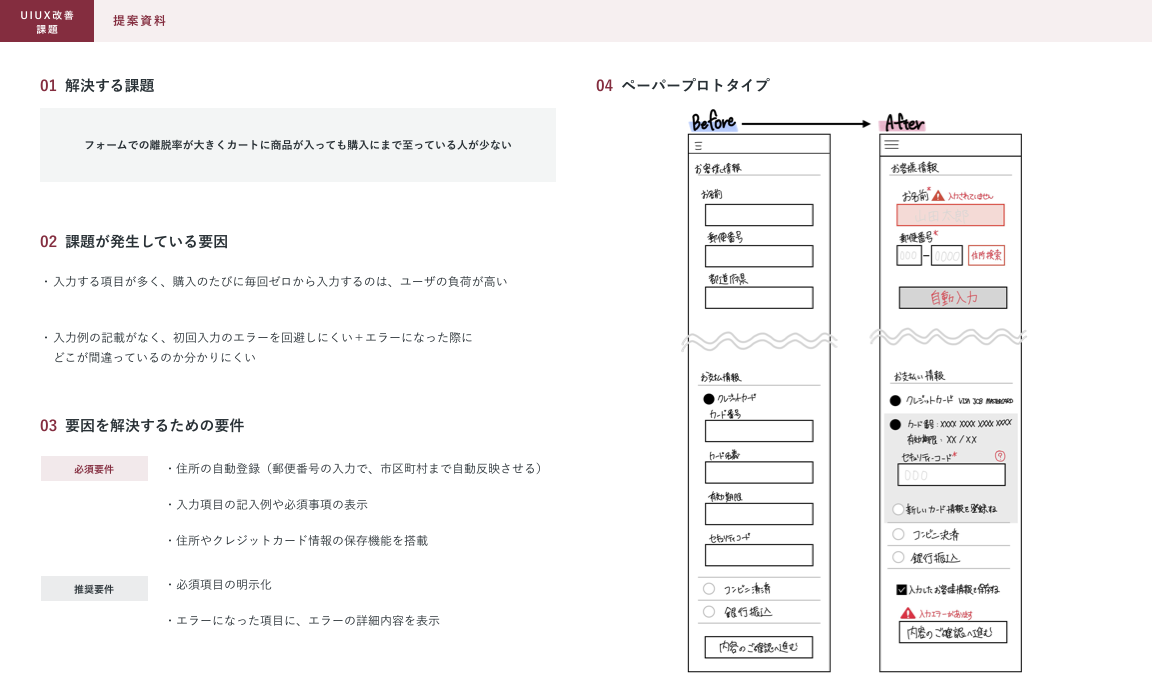Select the 提案資料 header tab
Screen dimensions: 1152x700
[x=140, y=21]
